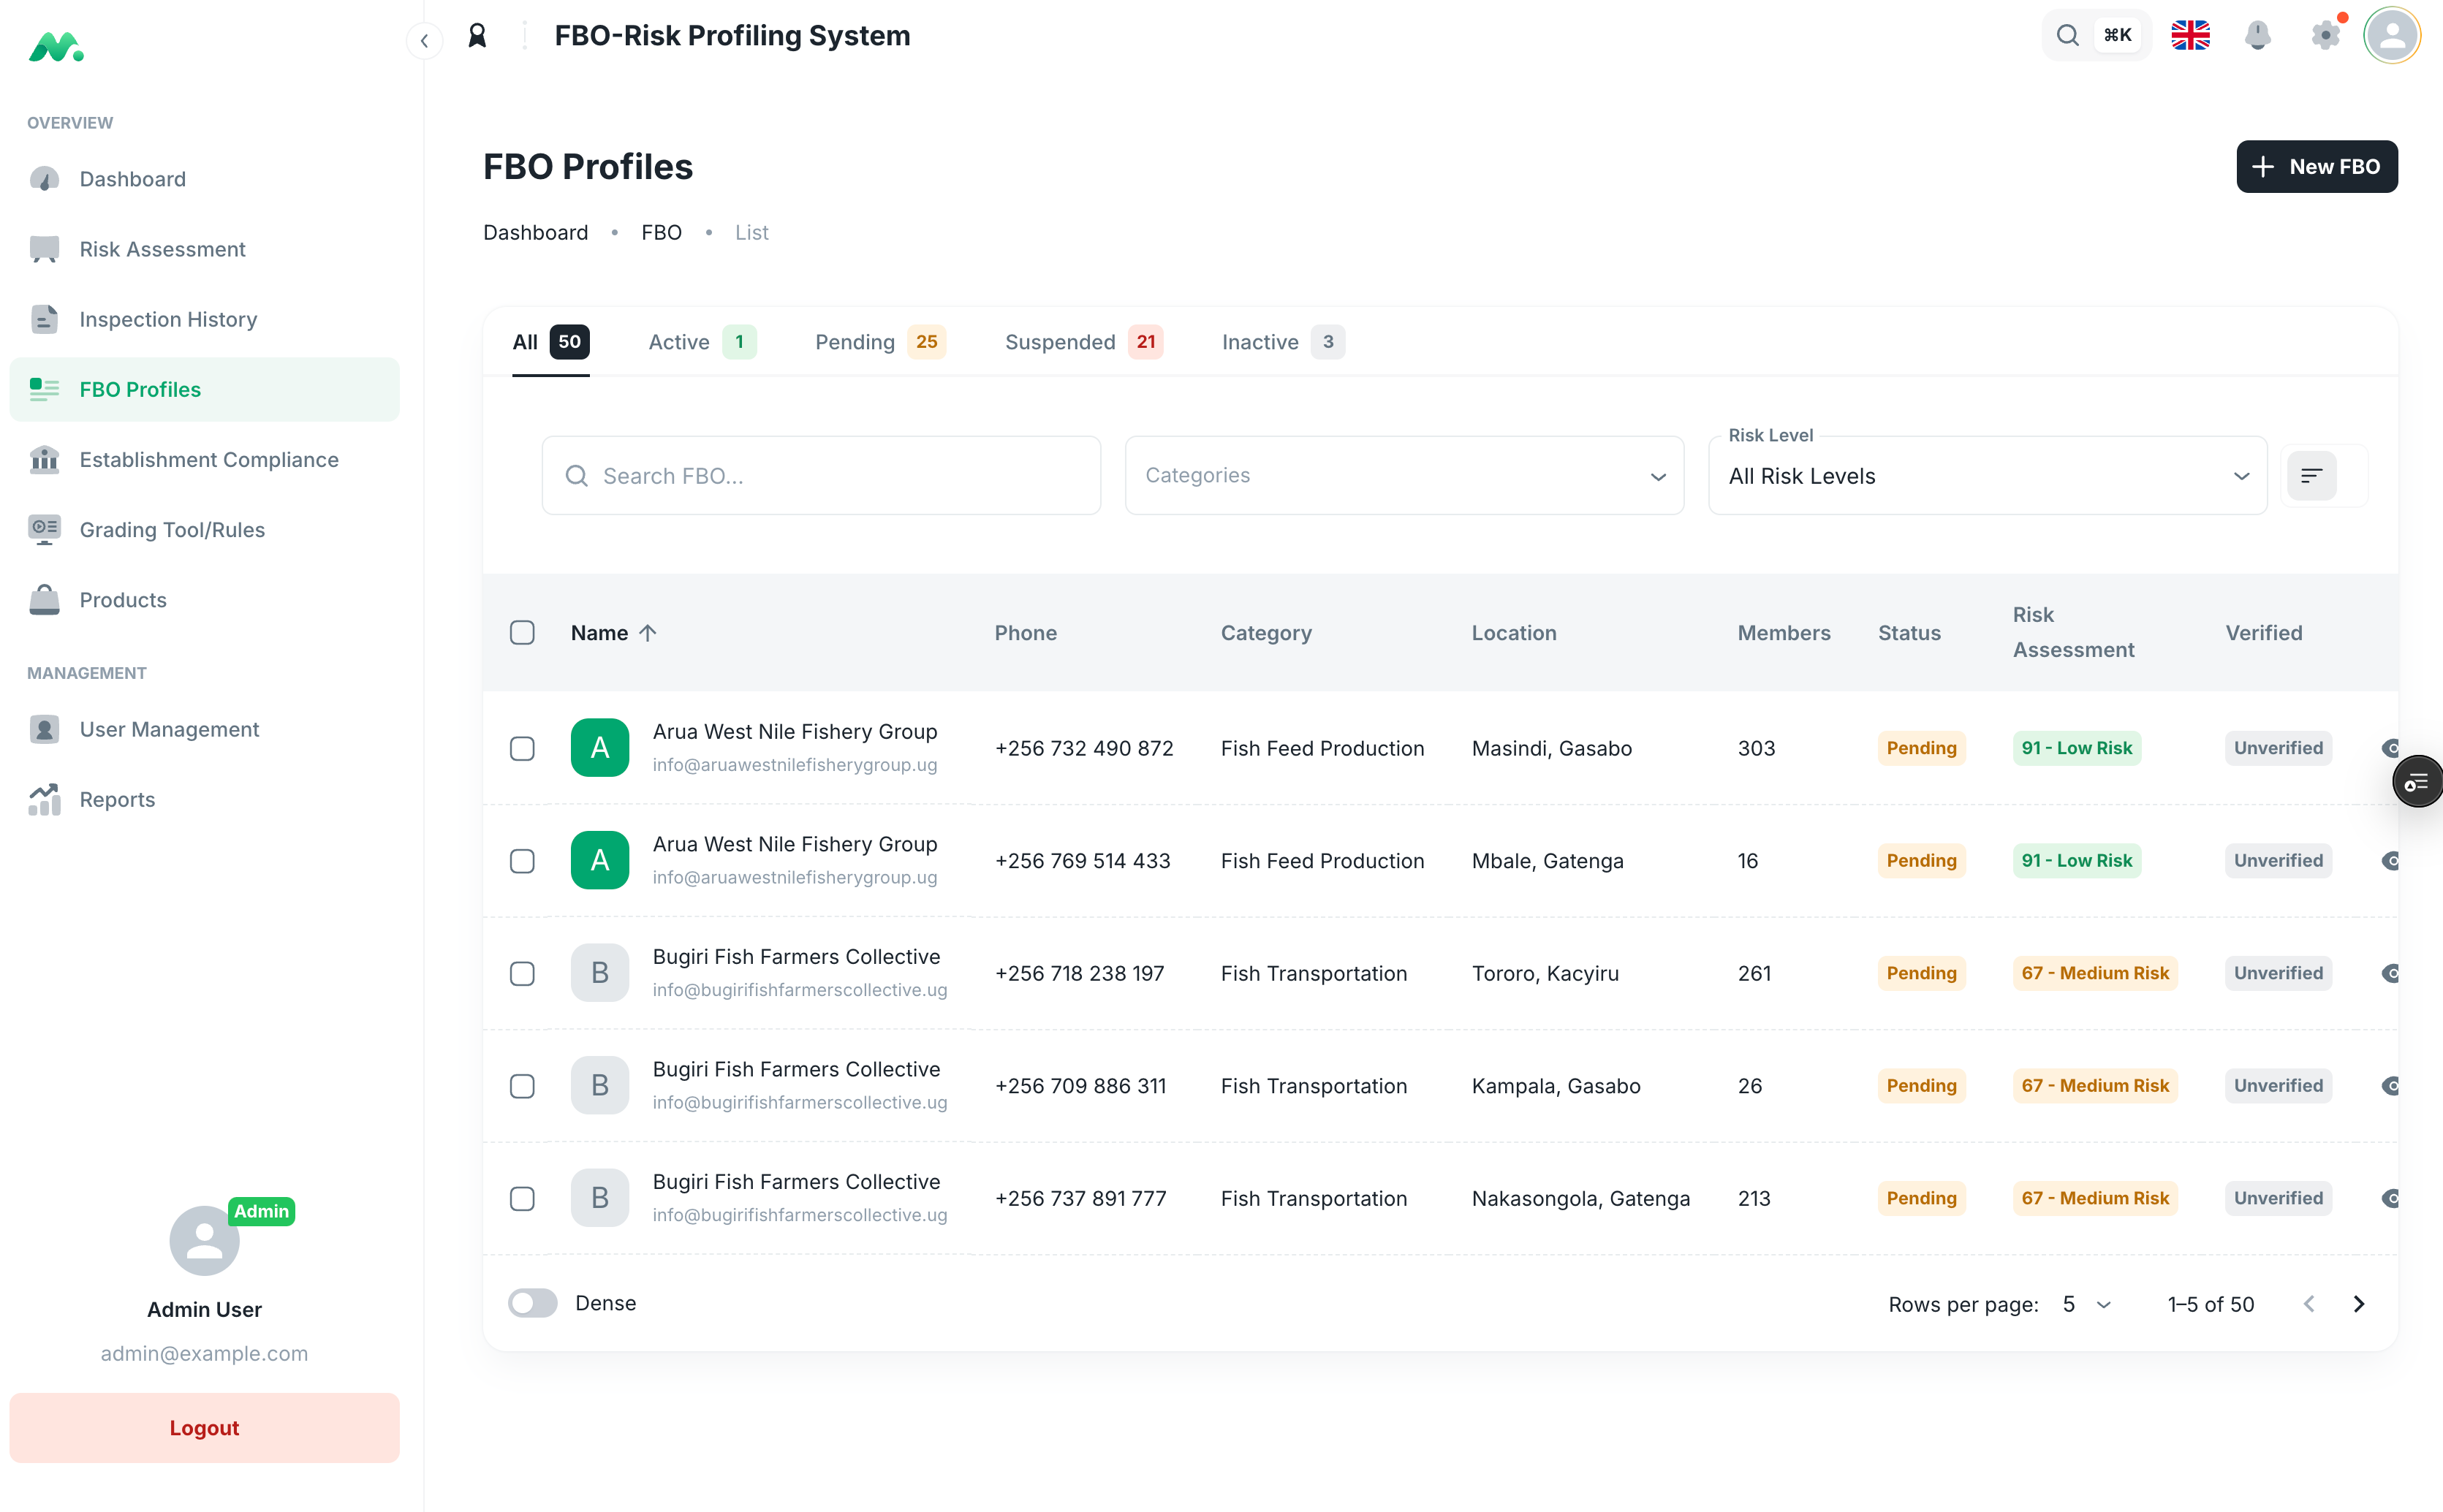
Task: Switch to the Suspended tab
Action: coord(1083,342)
